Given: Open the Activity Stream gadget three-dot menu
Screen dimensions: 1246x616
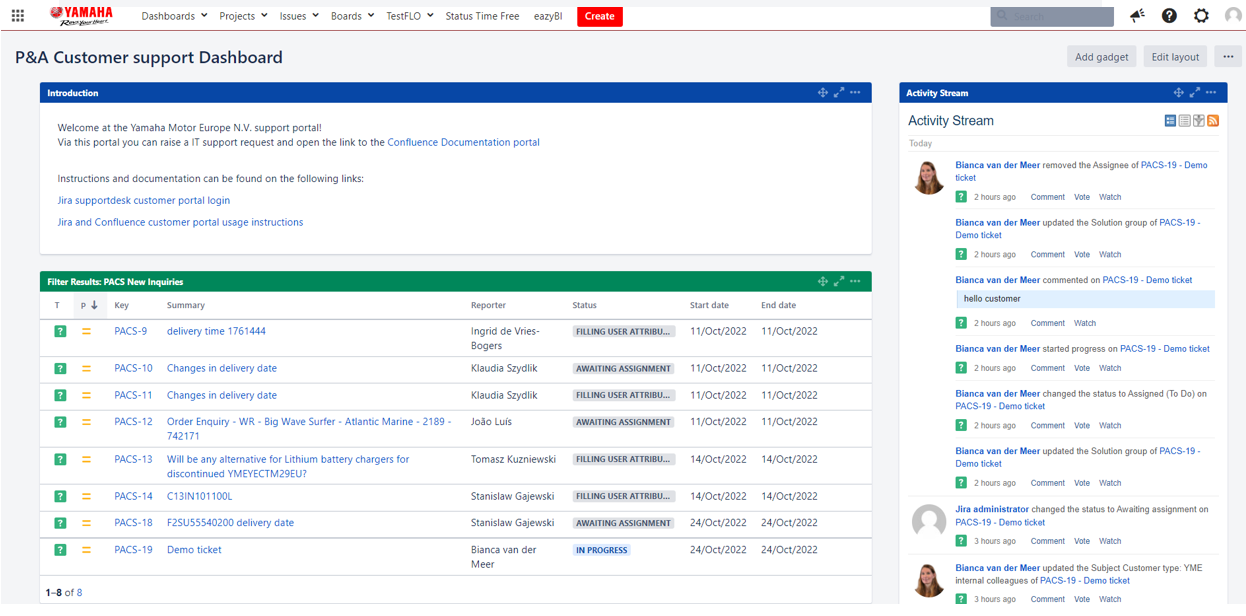Looking at the screenshot, I should point(1211,92).
